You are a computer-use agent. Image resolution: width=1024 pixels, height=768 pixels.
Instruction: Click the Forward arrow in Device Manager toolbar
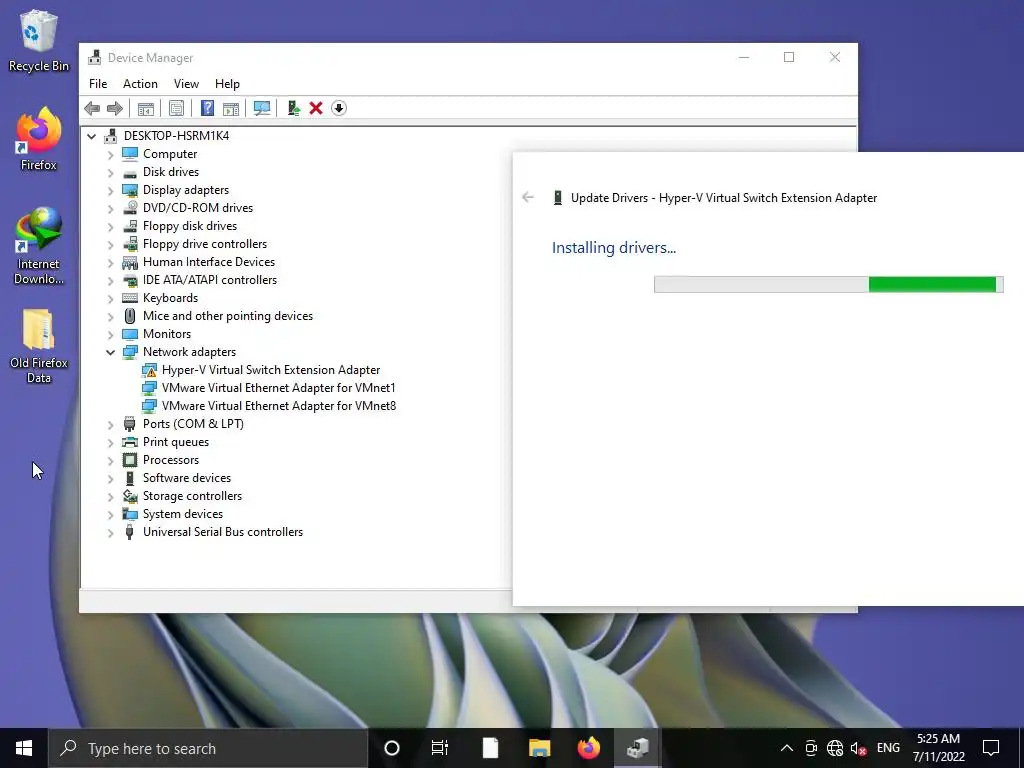point(115,108)
